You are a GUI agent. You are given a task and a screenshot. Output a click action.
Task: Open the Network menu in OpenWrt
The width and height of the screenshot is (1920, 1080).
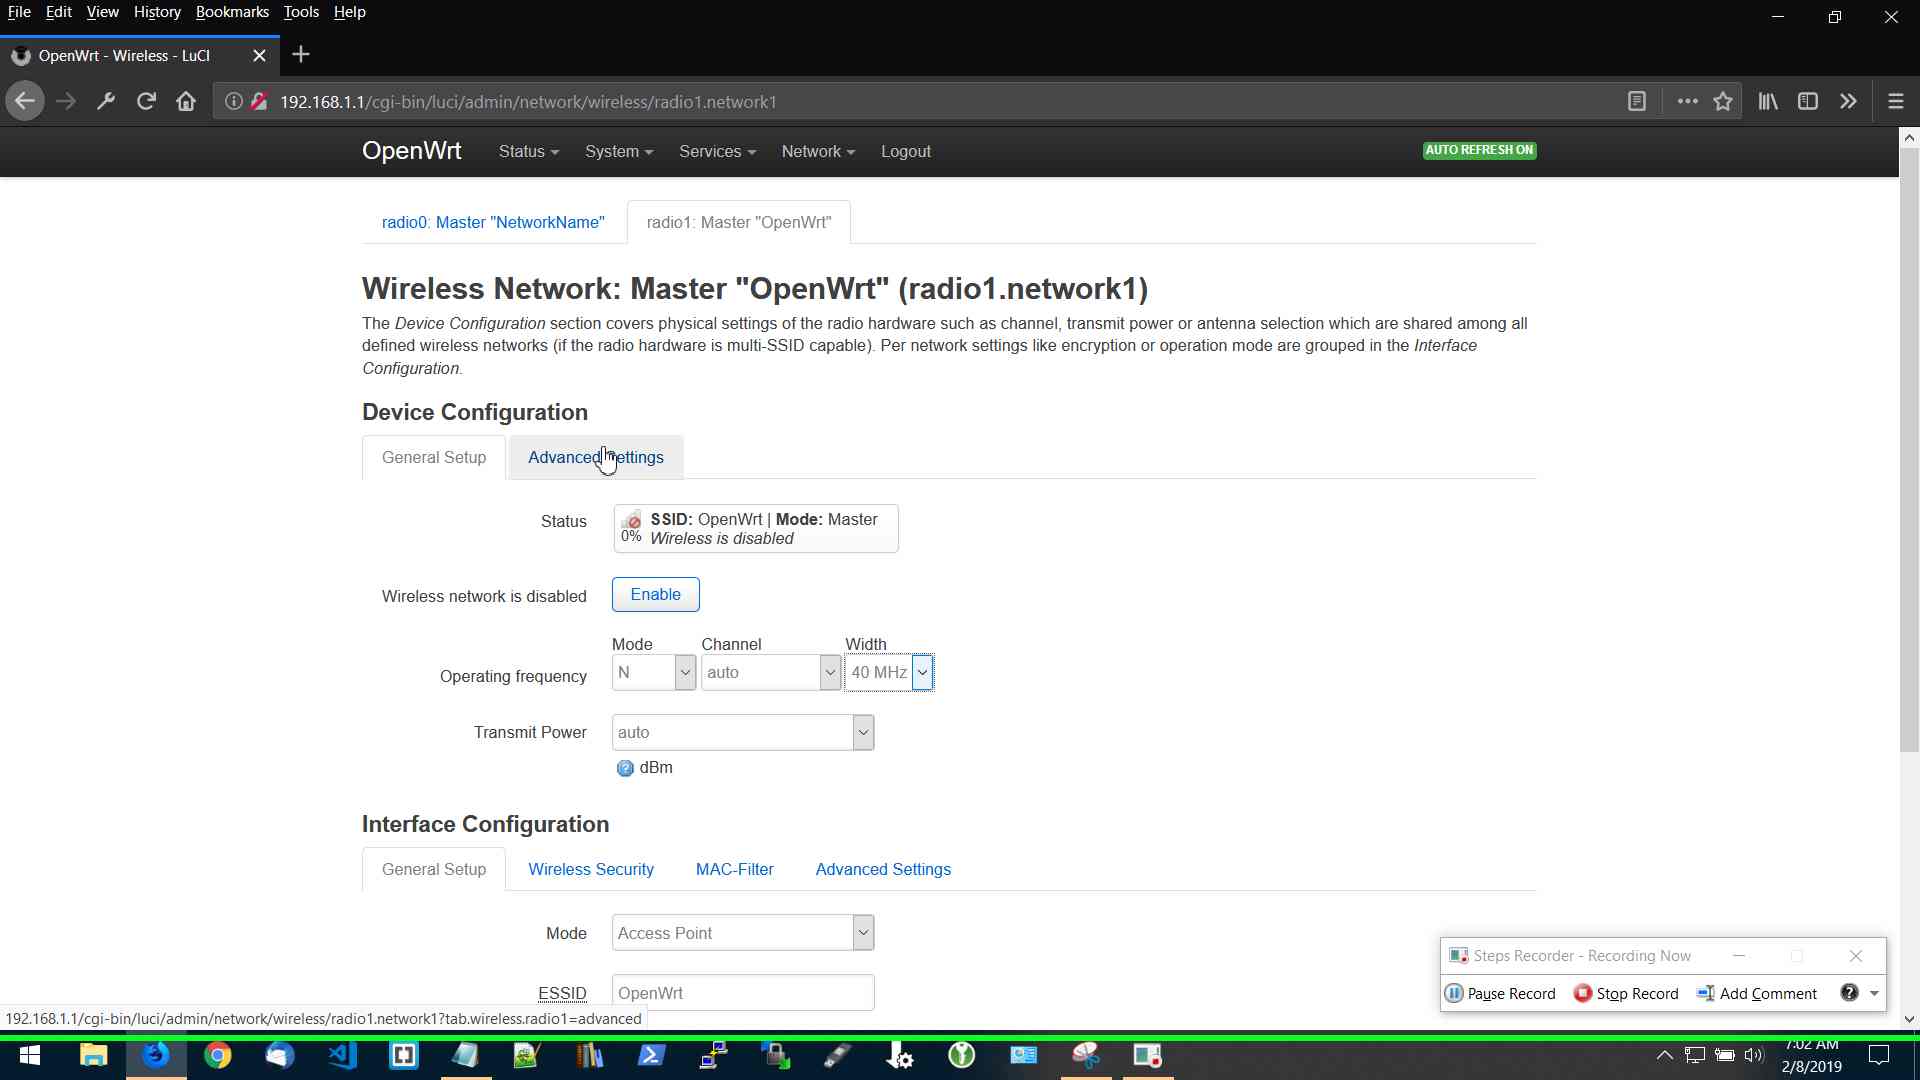click(817, 151)
